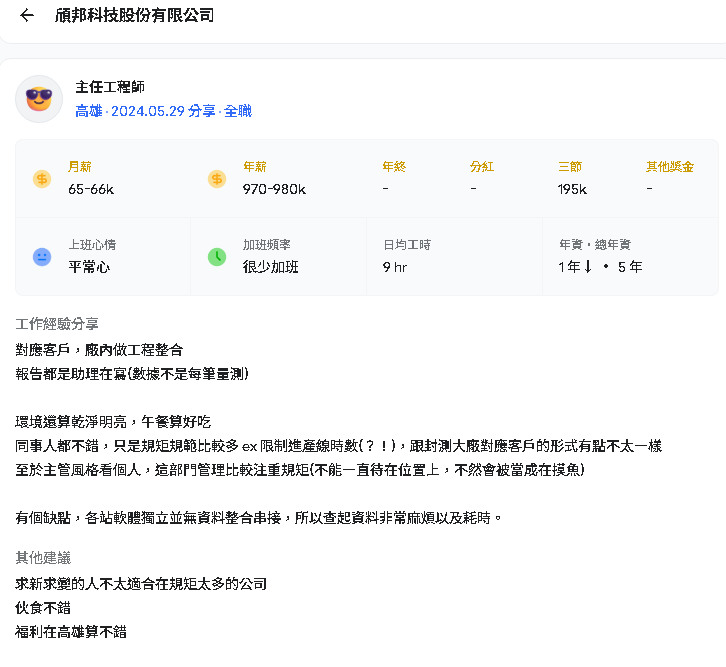Select the line starting 同事人都不錯

tap(339, 446)
